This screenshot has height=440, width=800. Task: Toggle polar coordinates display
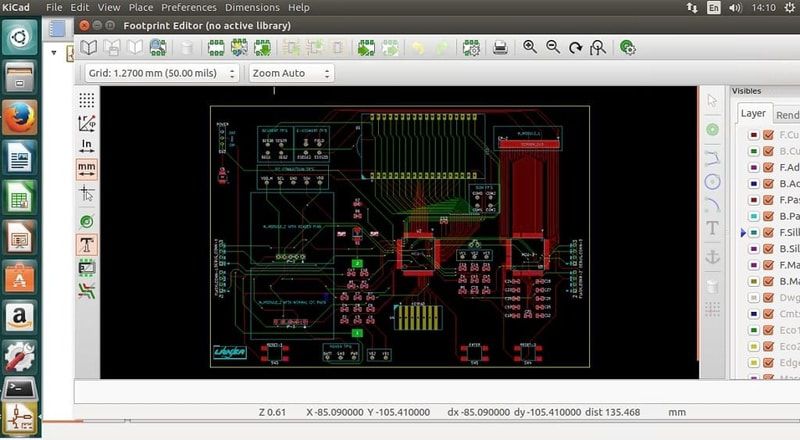click(87, 123)
